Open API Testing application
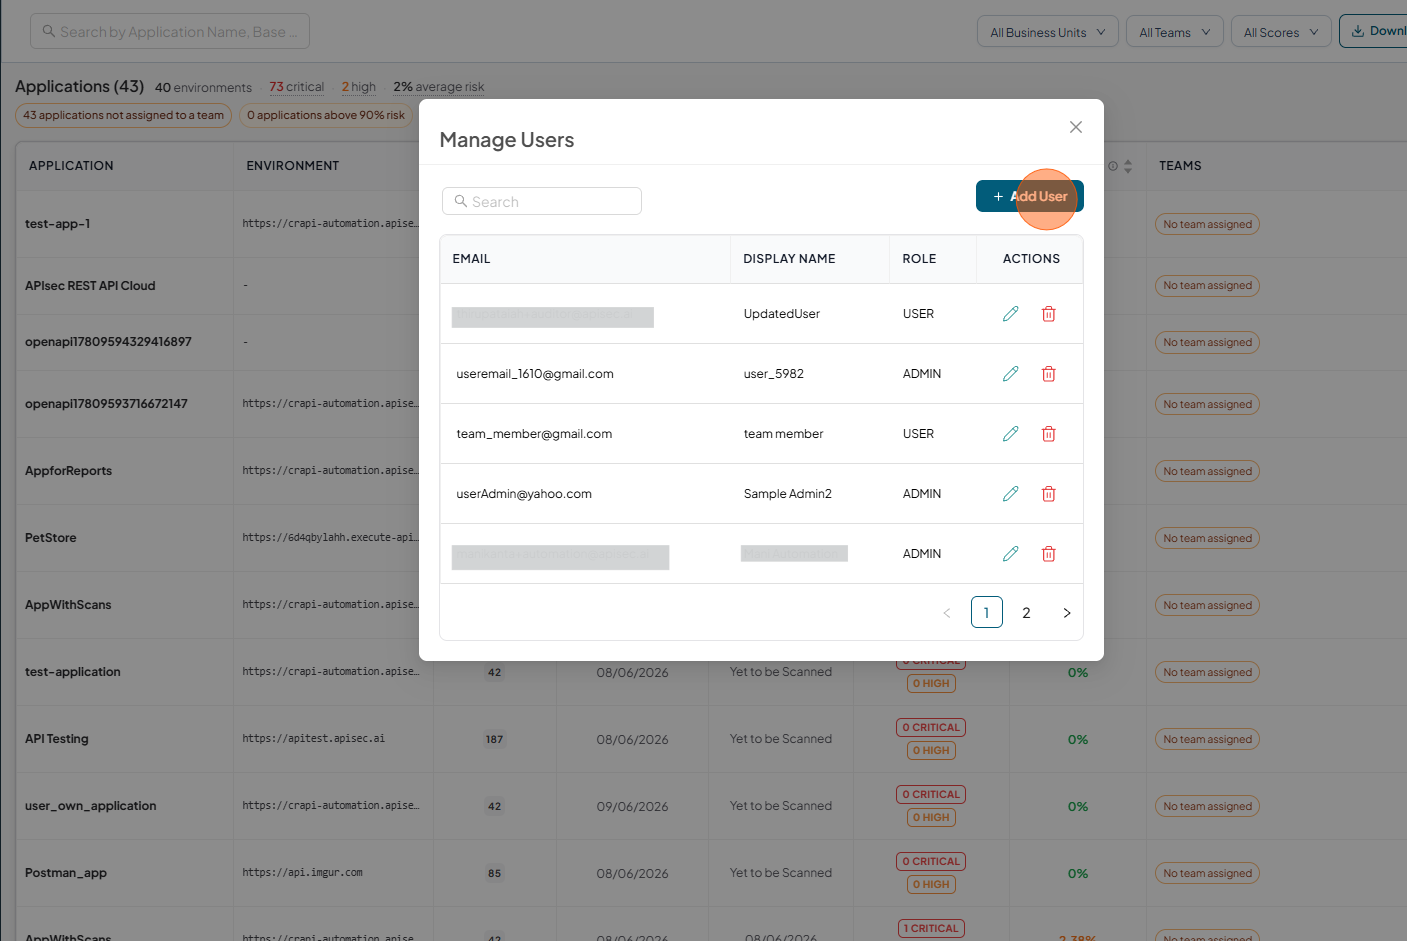 pyautogui.click(x=57, y=739)
